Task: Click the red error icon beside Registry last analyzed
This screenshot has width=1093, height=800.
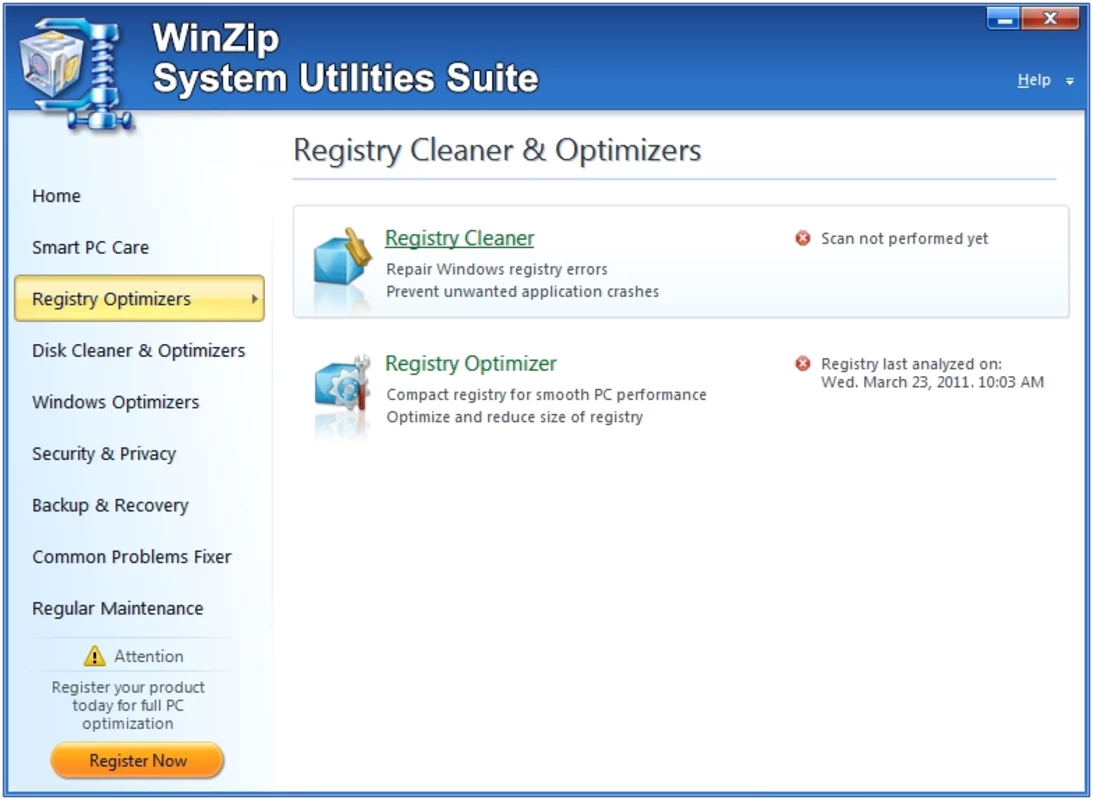Action: coord(803,364)
